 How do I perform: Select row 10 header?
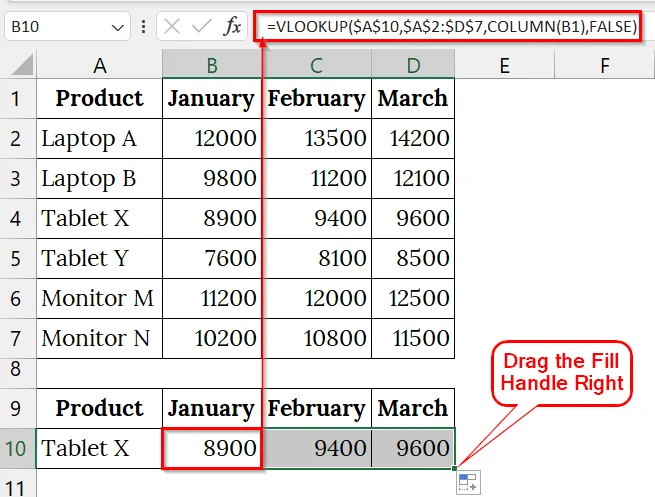(x=17, y=449)
